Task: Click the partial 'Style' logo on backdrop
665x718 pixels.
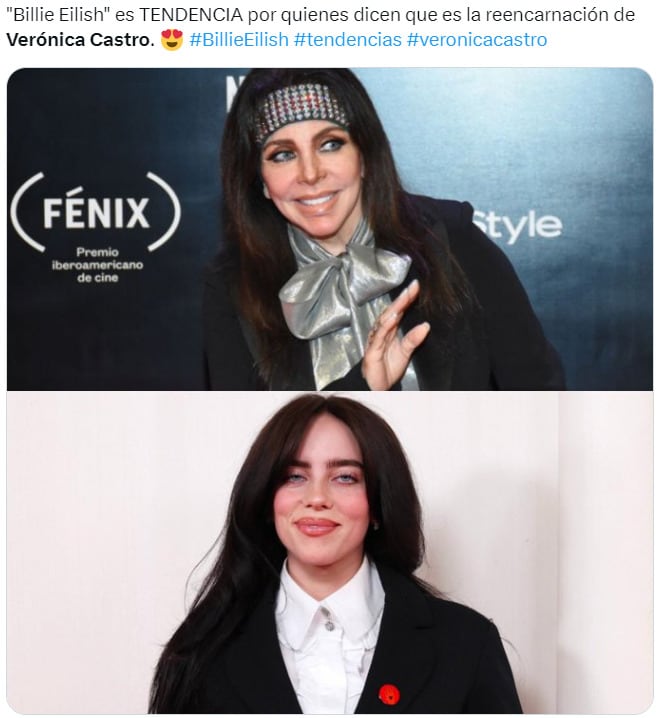Action: (x=517, y=226)
